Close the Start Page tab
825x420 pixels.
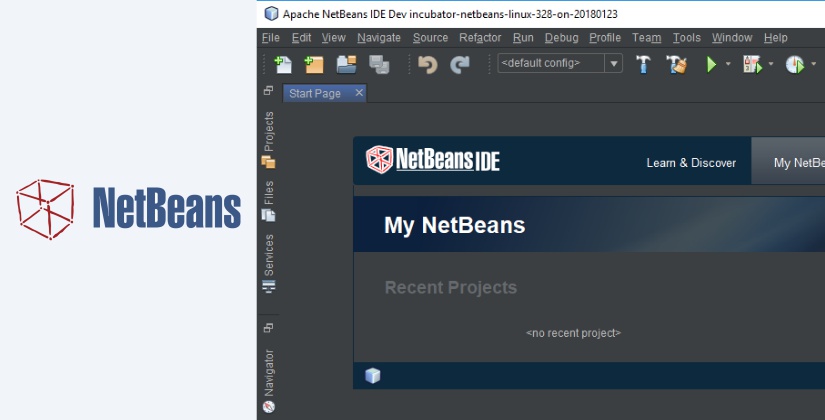359,93
